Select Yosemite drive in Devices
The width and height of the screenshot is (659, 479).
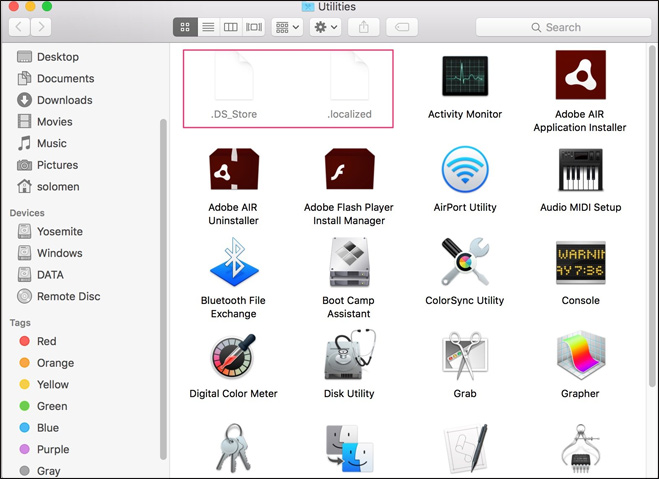pos(50,232)
